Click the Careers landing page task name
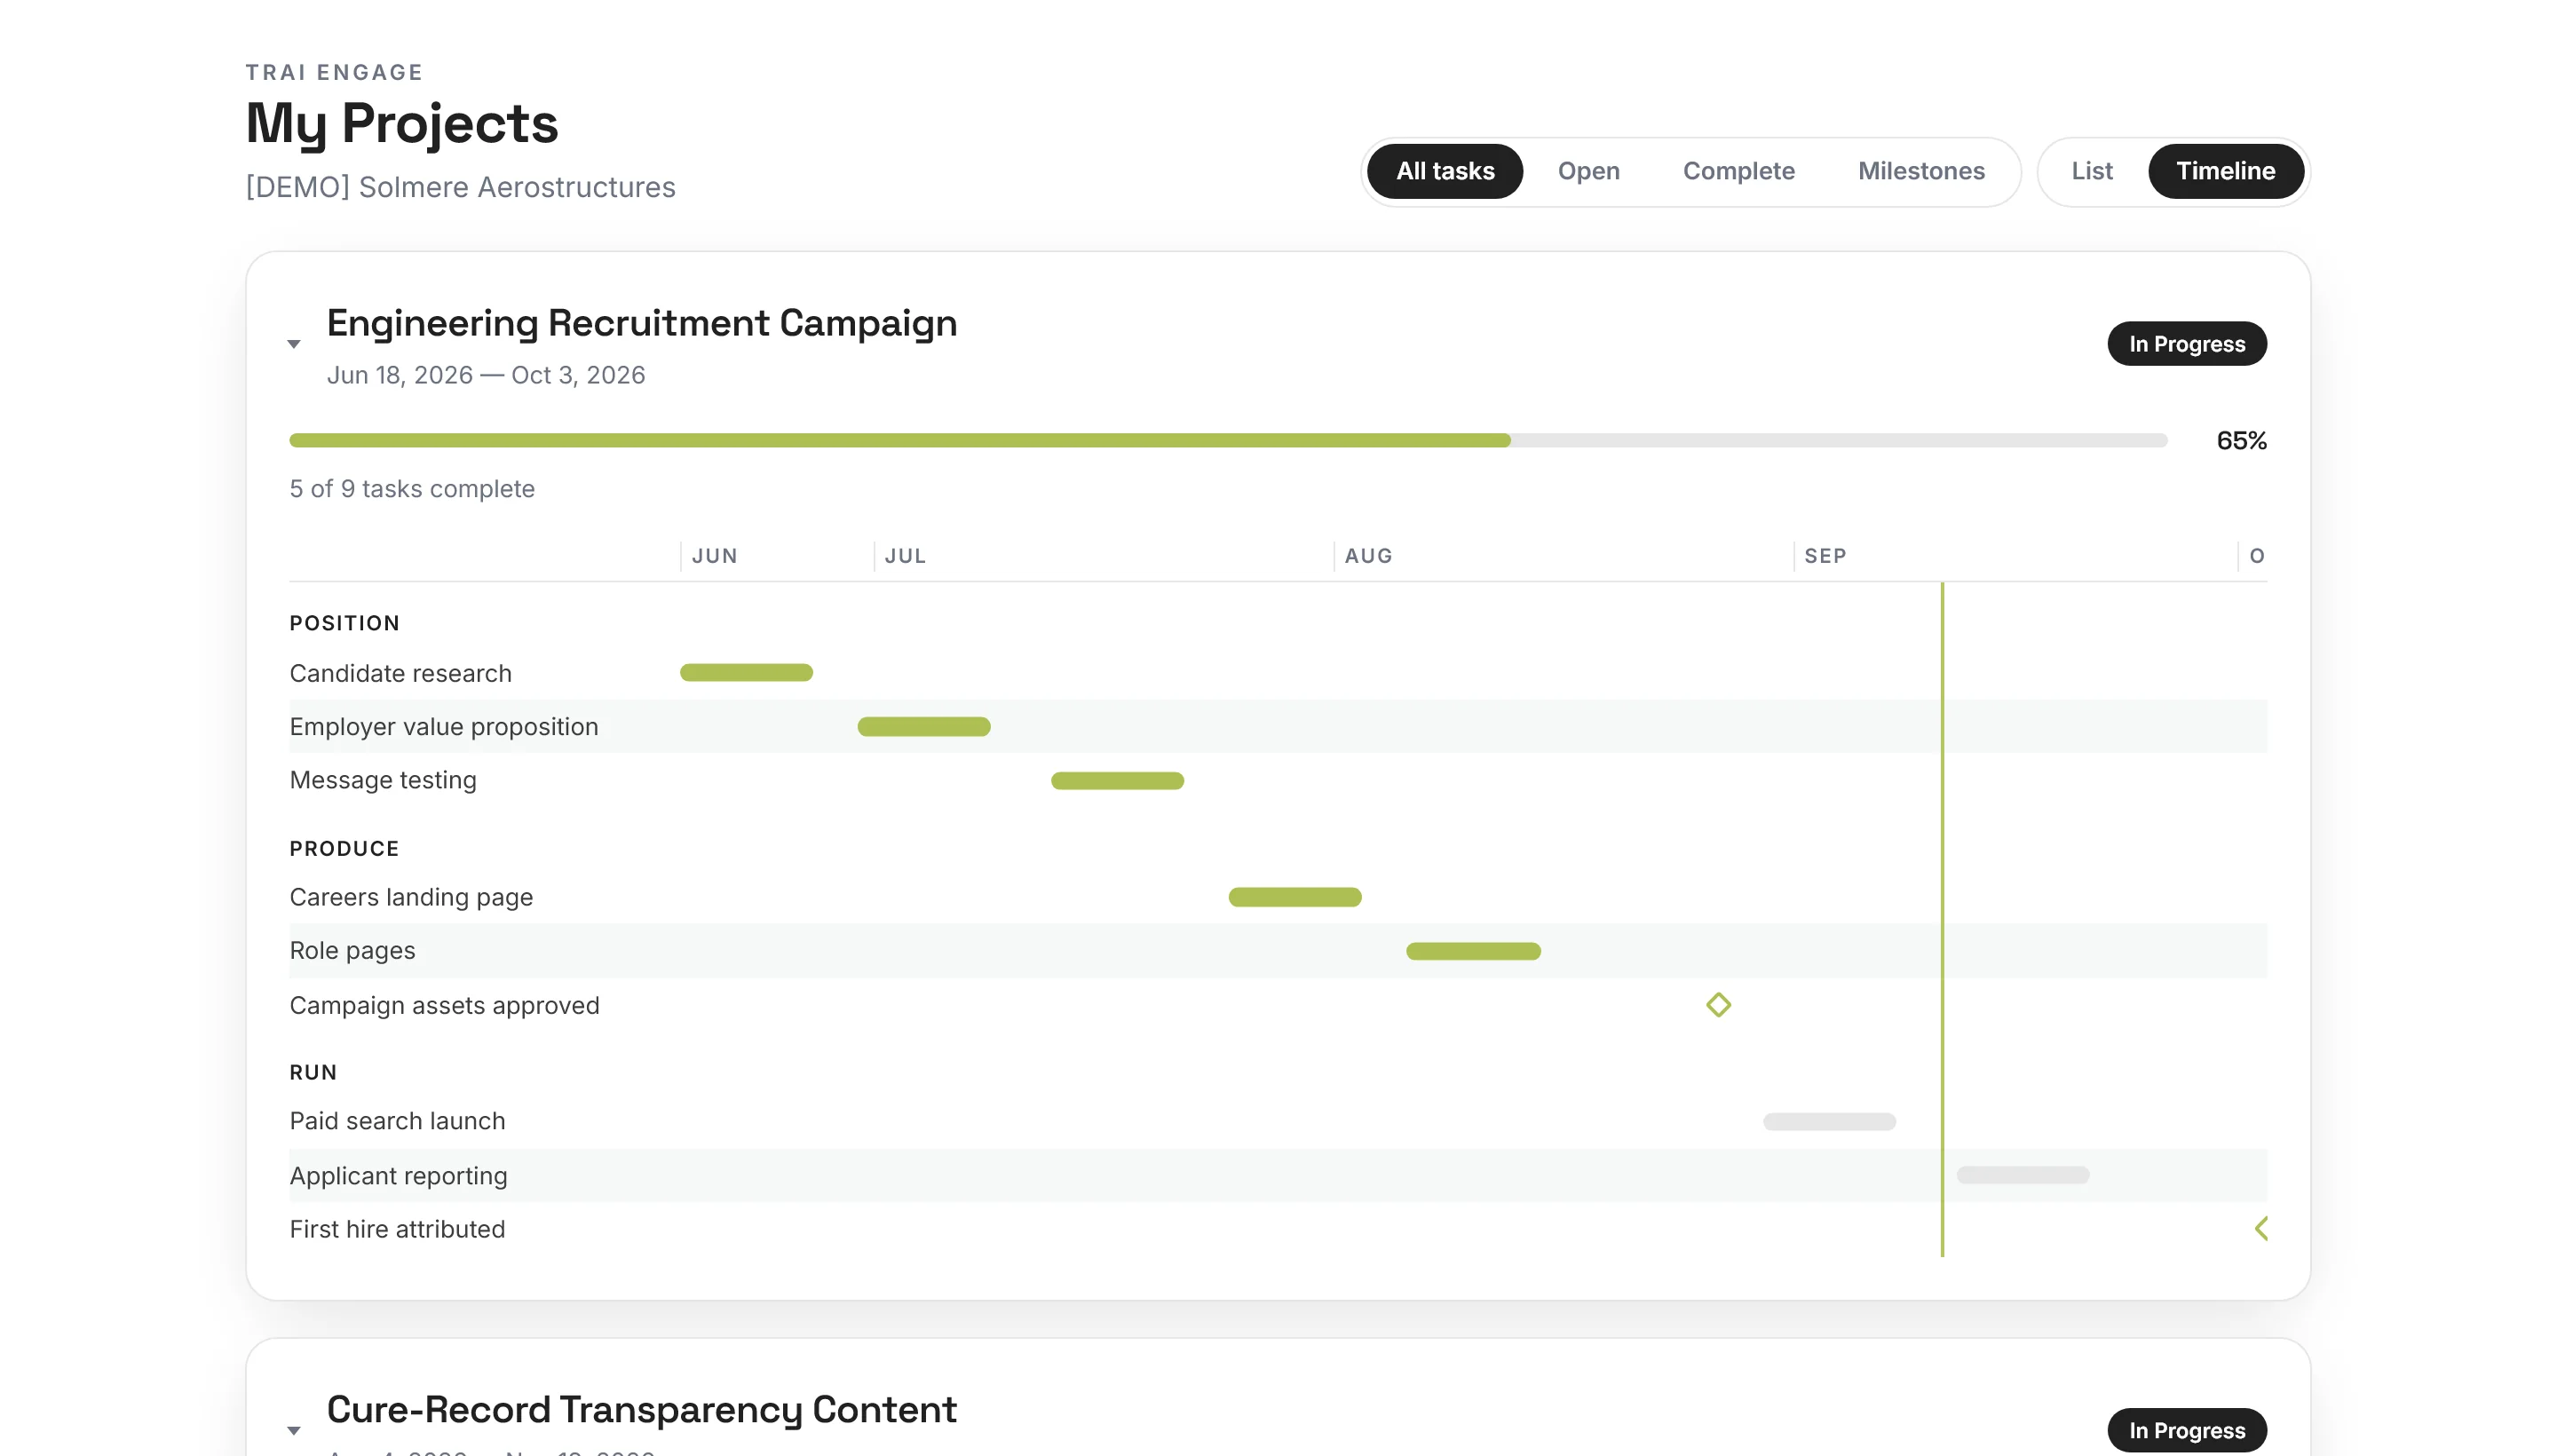Viewport: 2557px width, 1456px height. pyautogui.click(x=411, y=897)
